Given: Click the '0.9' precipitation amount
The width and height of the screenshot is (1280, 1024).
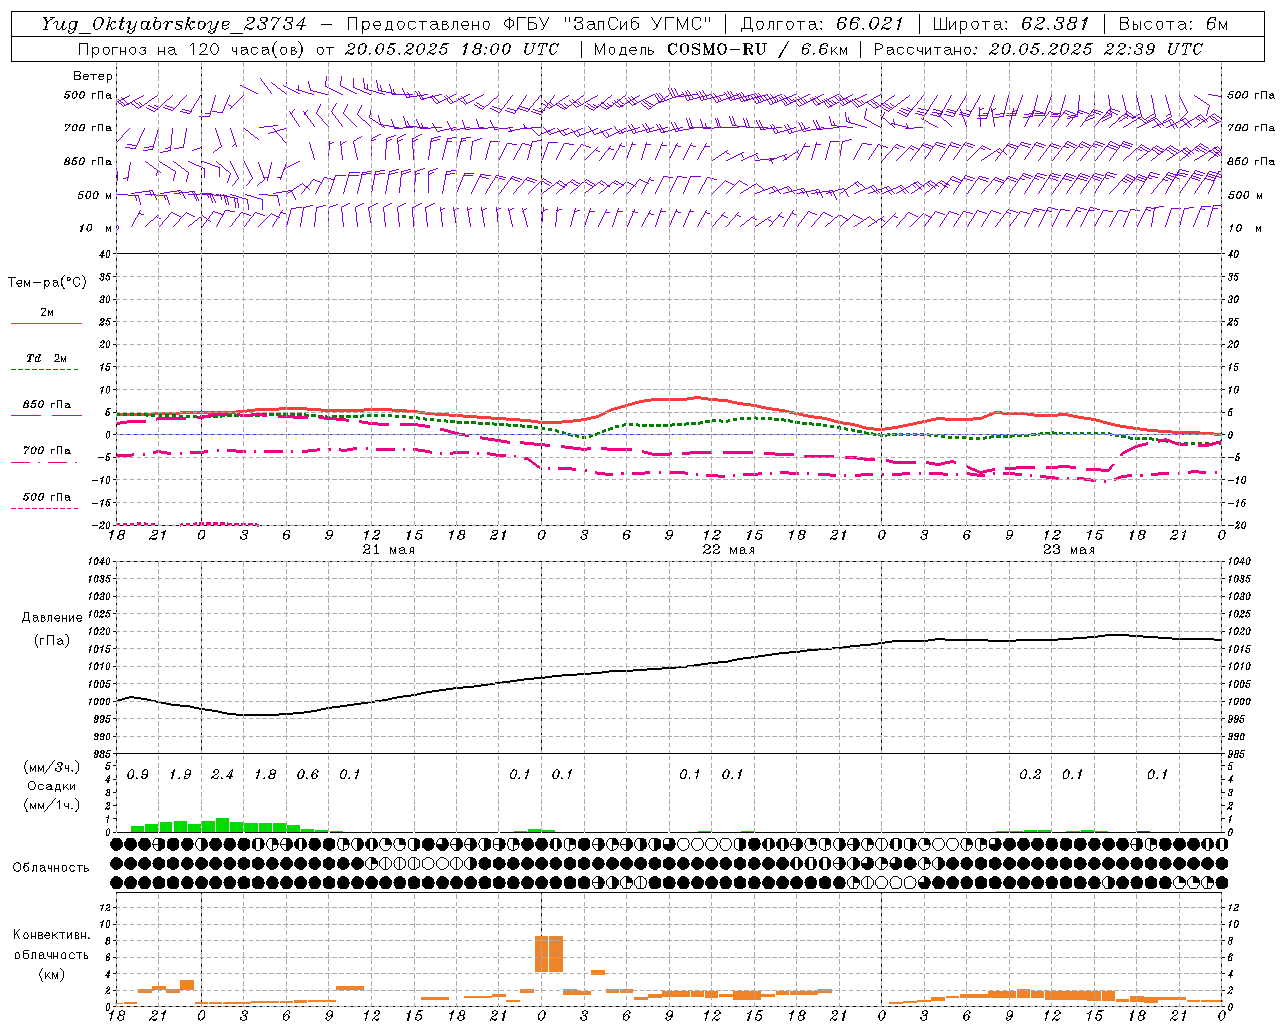Looking at the screenshot, I should [x=137, y=775].
